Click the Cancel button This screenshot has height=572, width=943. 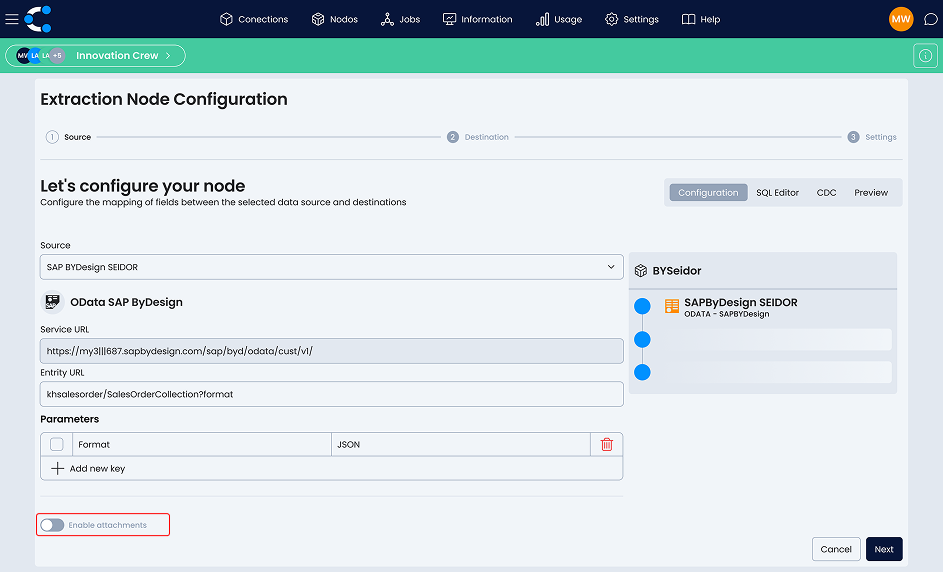click(836, 549)
